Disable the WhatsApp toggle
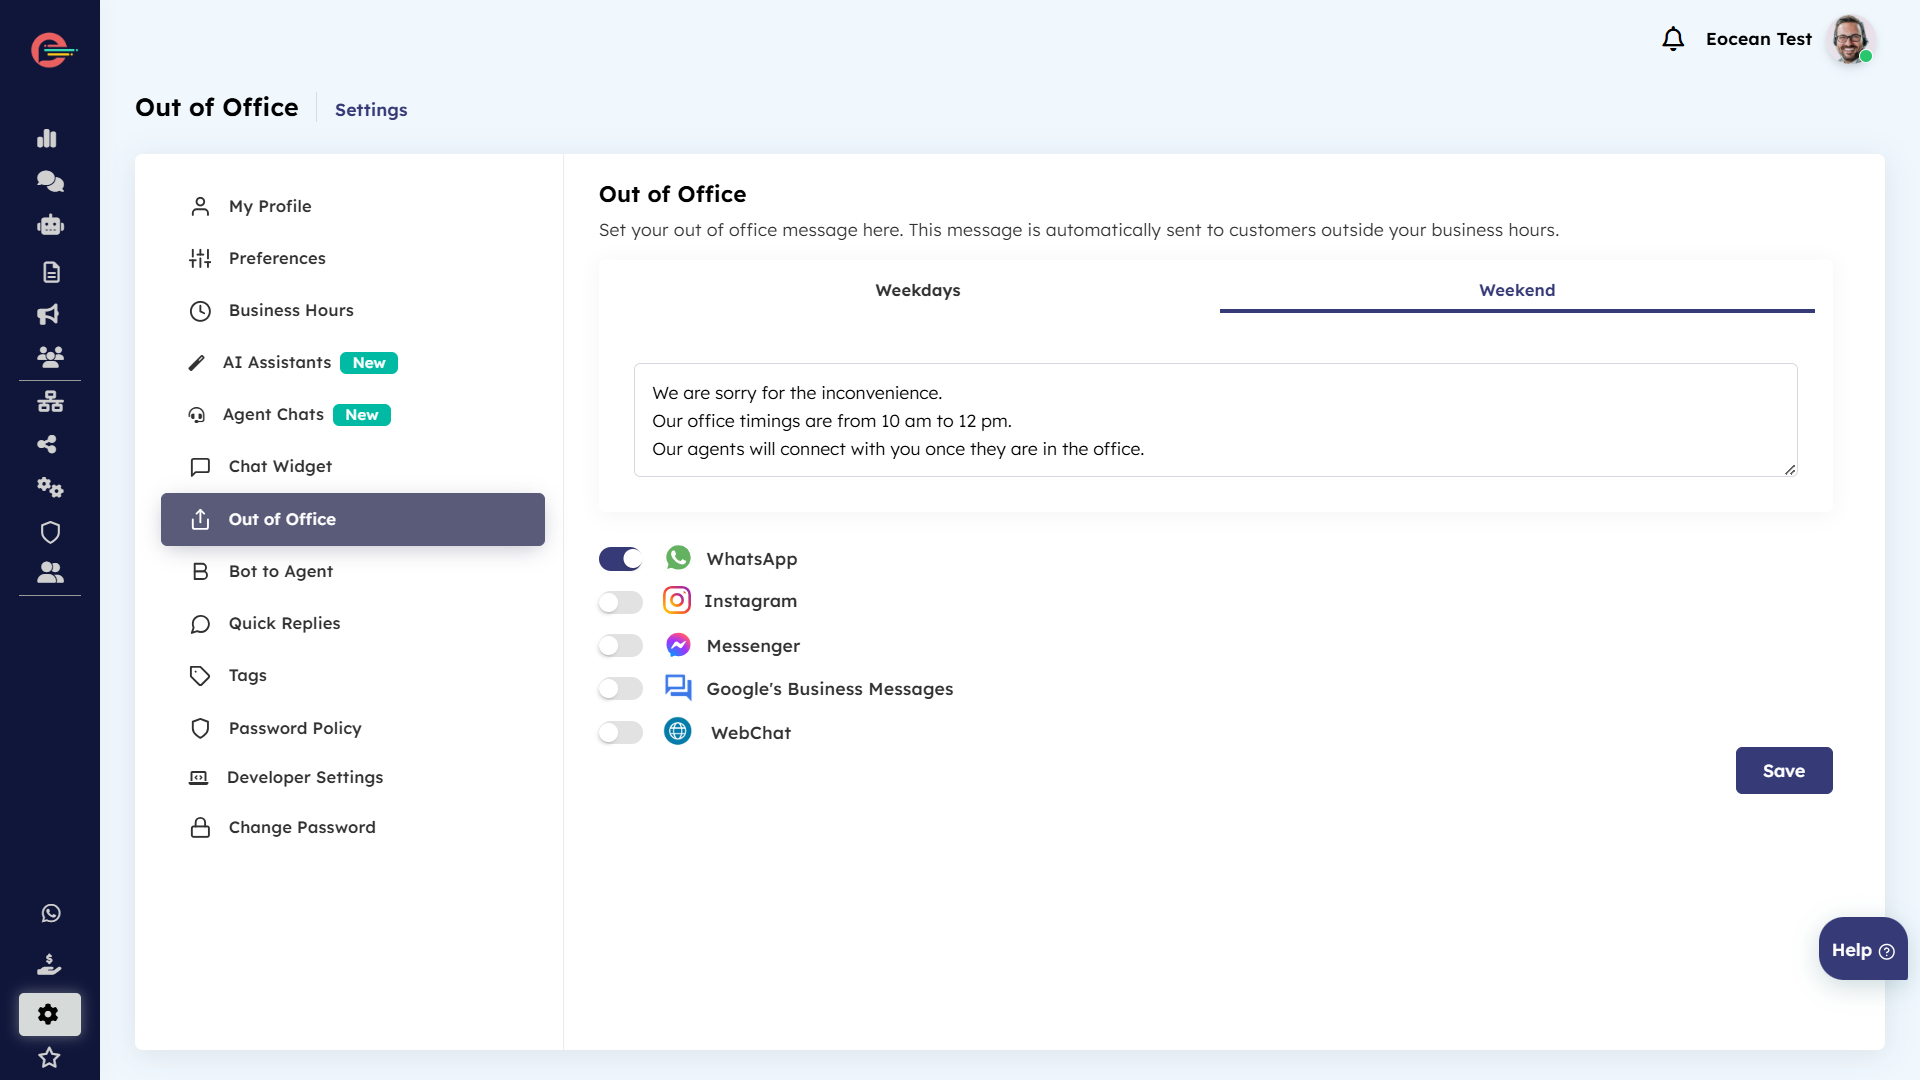This screenshot has height=1080, width=1920. 620,559
